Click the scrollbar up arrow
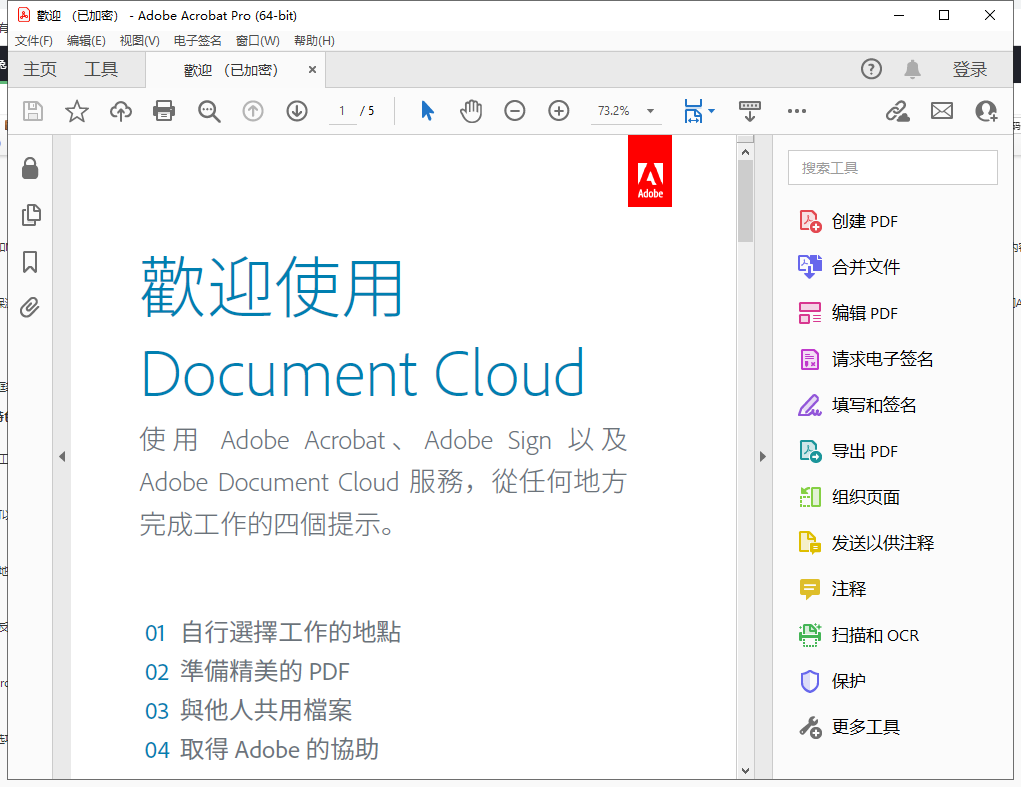The height and width of the screenshot is (787, 1021). tap(746, 152)
